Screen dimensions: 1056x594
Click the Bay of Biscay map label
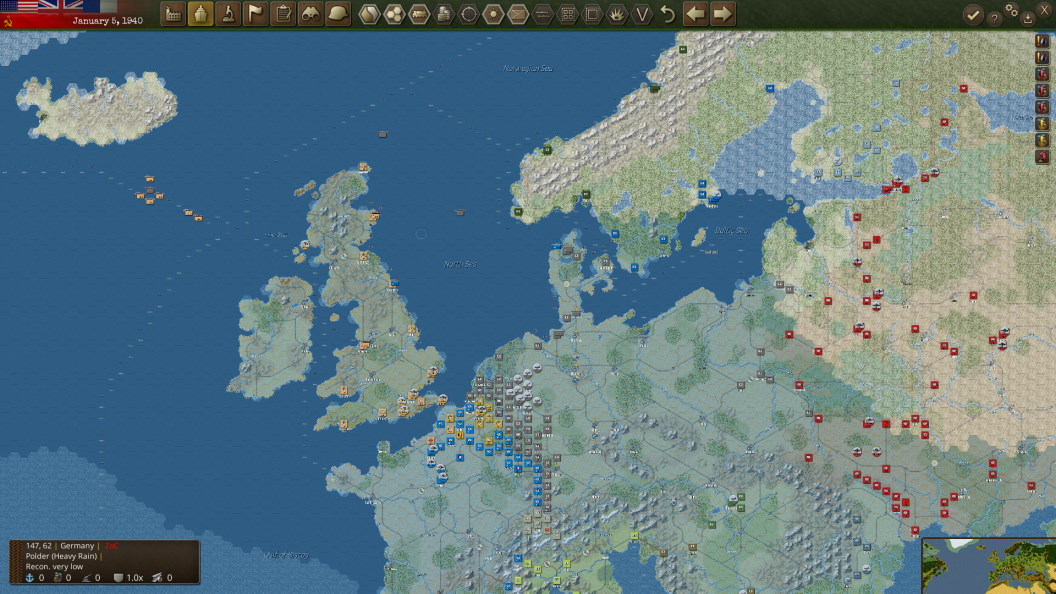(x=286, y=555)
